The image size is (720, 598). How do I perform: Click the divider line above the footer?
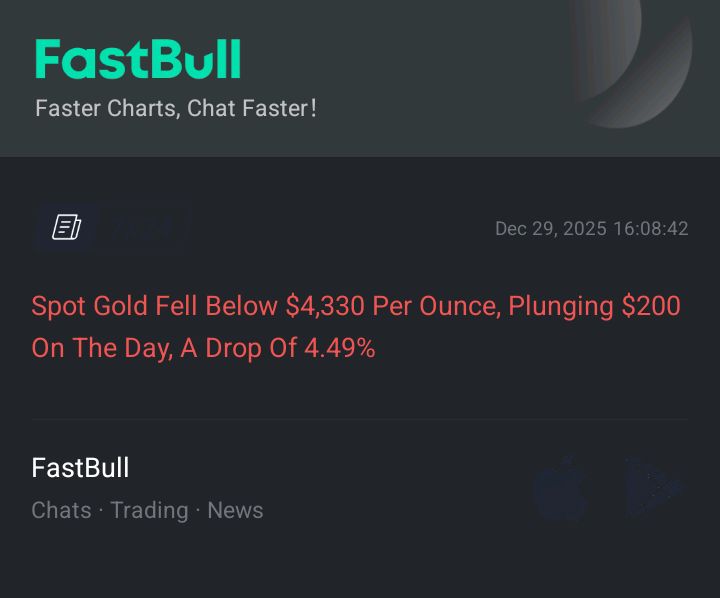coord(359,420)
